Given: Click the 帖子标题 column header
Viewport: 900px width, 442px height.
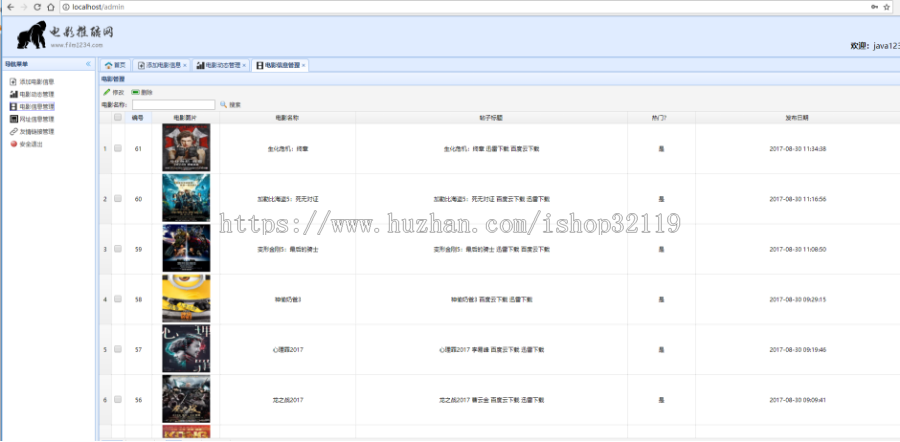Looking at the screenshot, I should tap(491, 118).
